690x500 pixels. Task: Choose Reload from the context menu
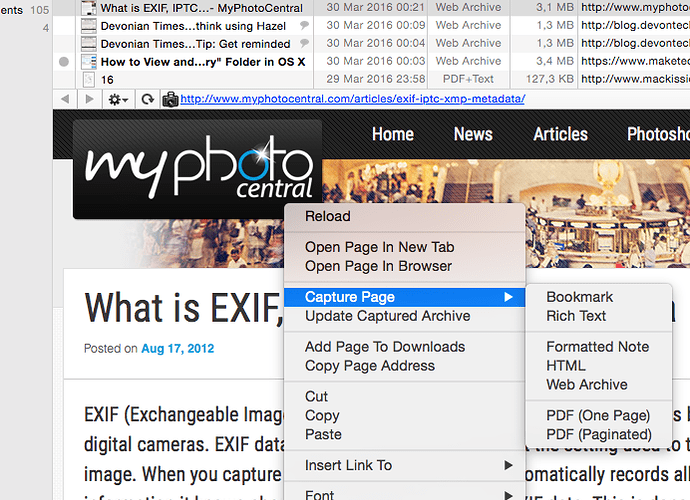(x=328, y=216)
